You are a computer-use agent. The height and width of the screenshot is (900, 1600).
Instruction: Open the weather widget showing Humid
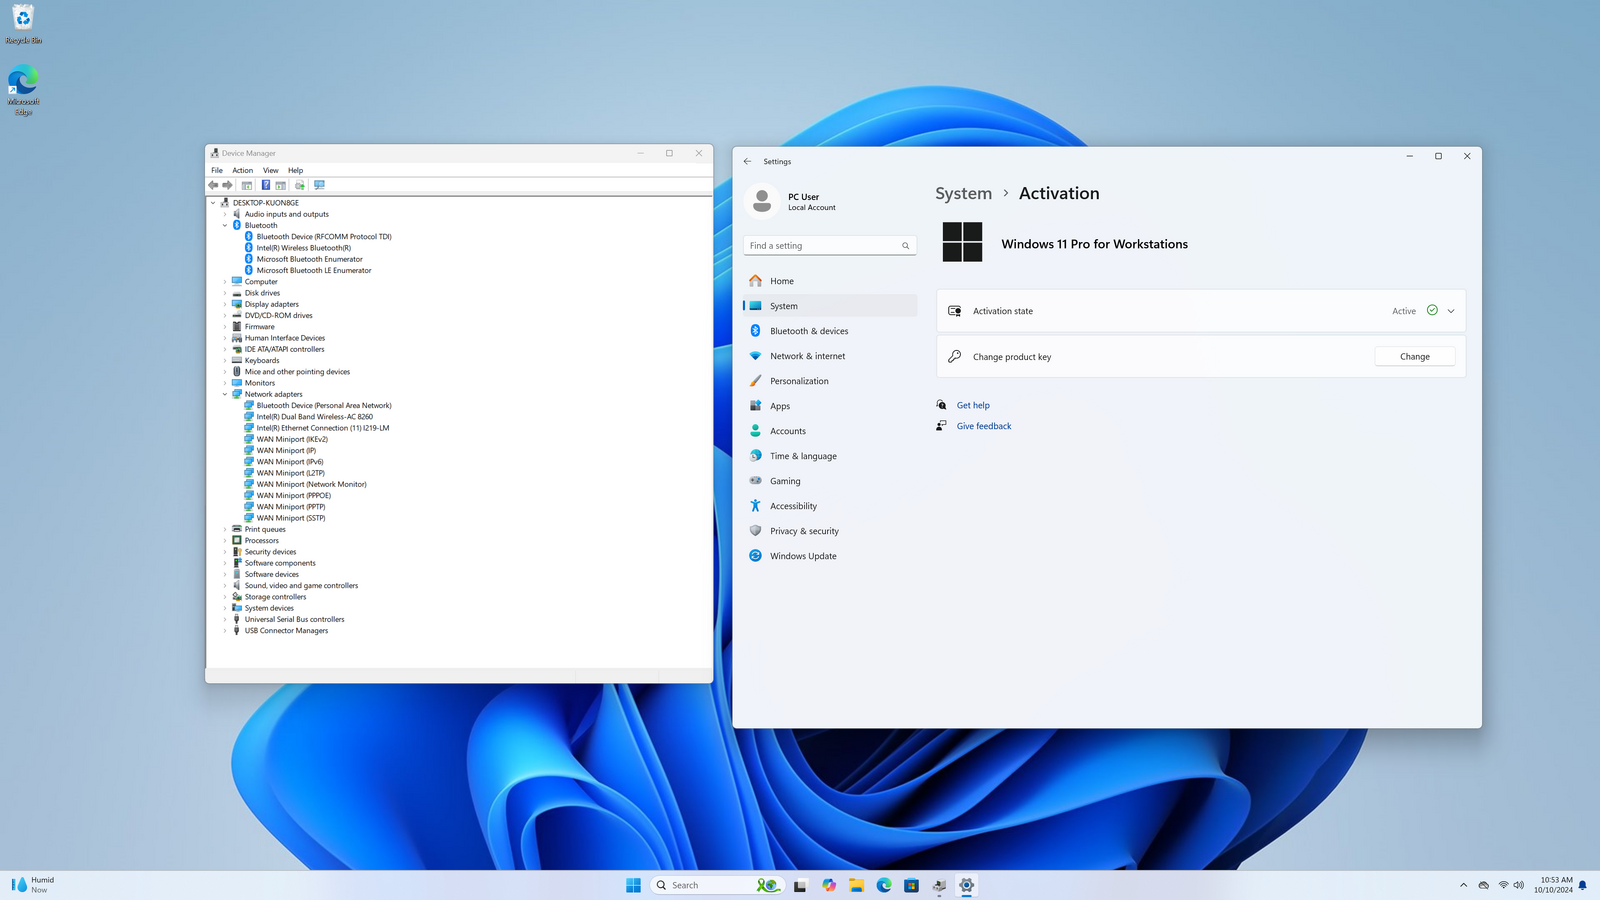tap(33, 885)
